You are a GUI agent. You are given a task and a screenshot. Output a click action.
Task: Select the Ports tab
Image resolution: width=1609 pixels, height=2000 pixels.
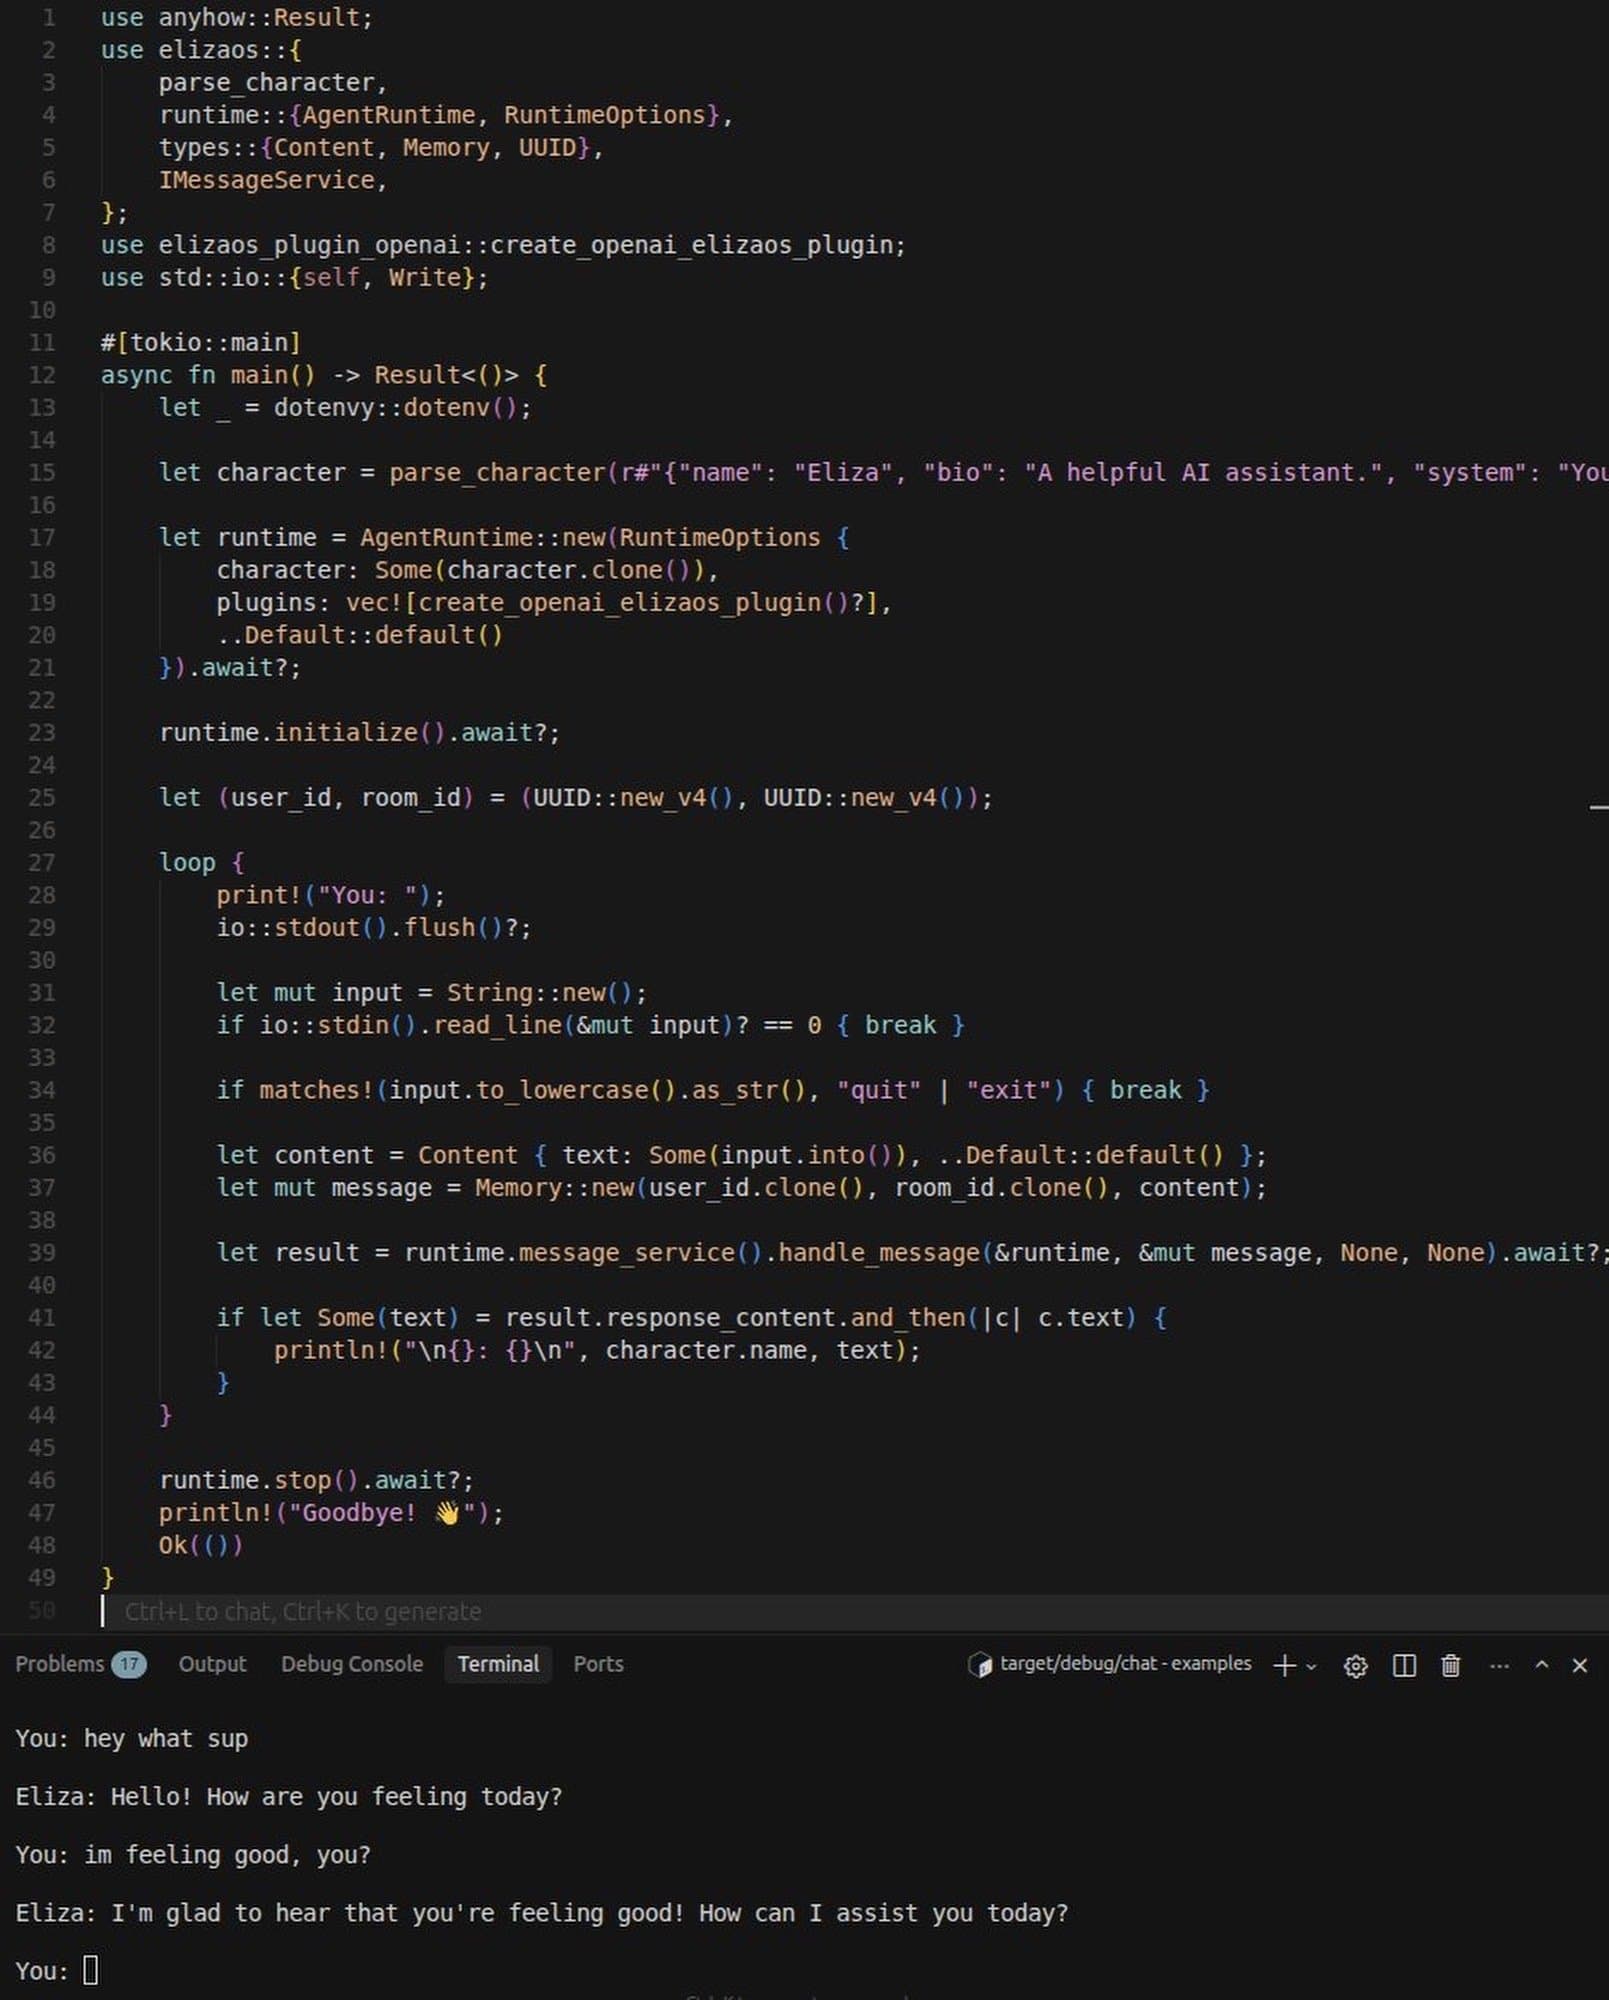tap(597, 1663)
